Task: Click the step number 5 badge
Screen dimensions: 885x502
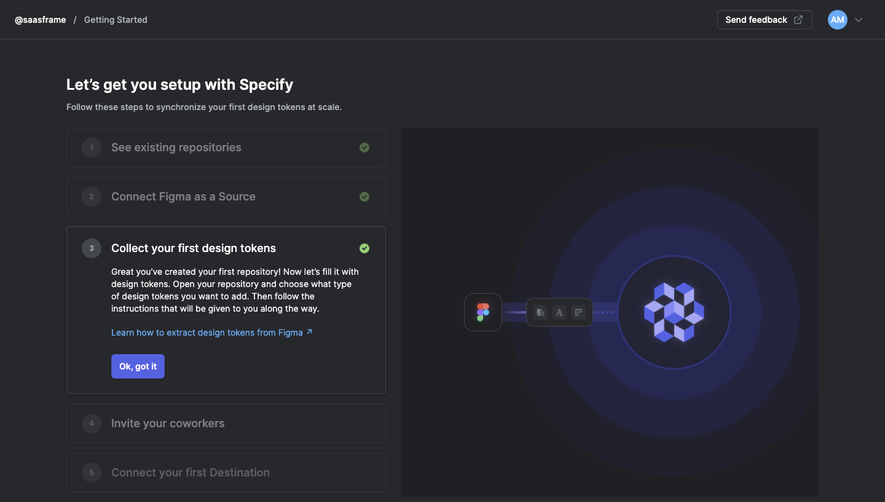Action: (x=91, y=473)
